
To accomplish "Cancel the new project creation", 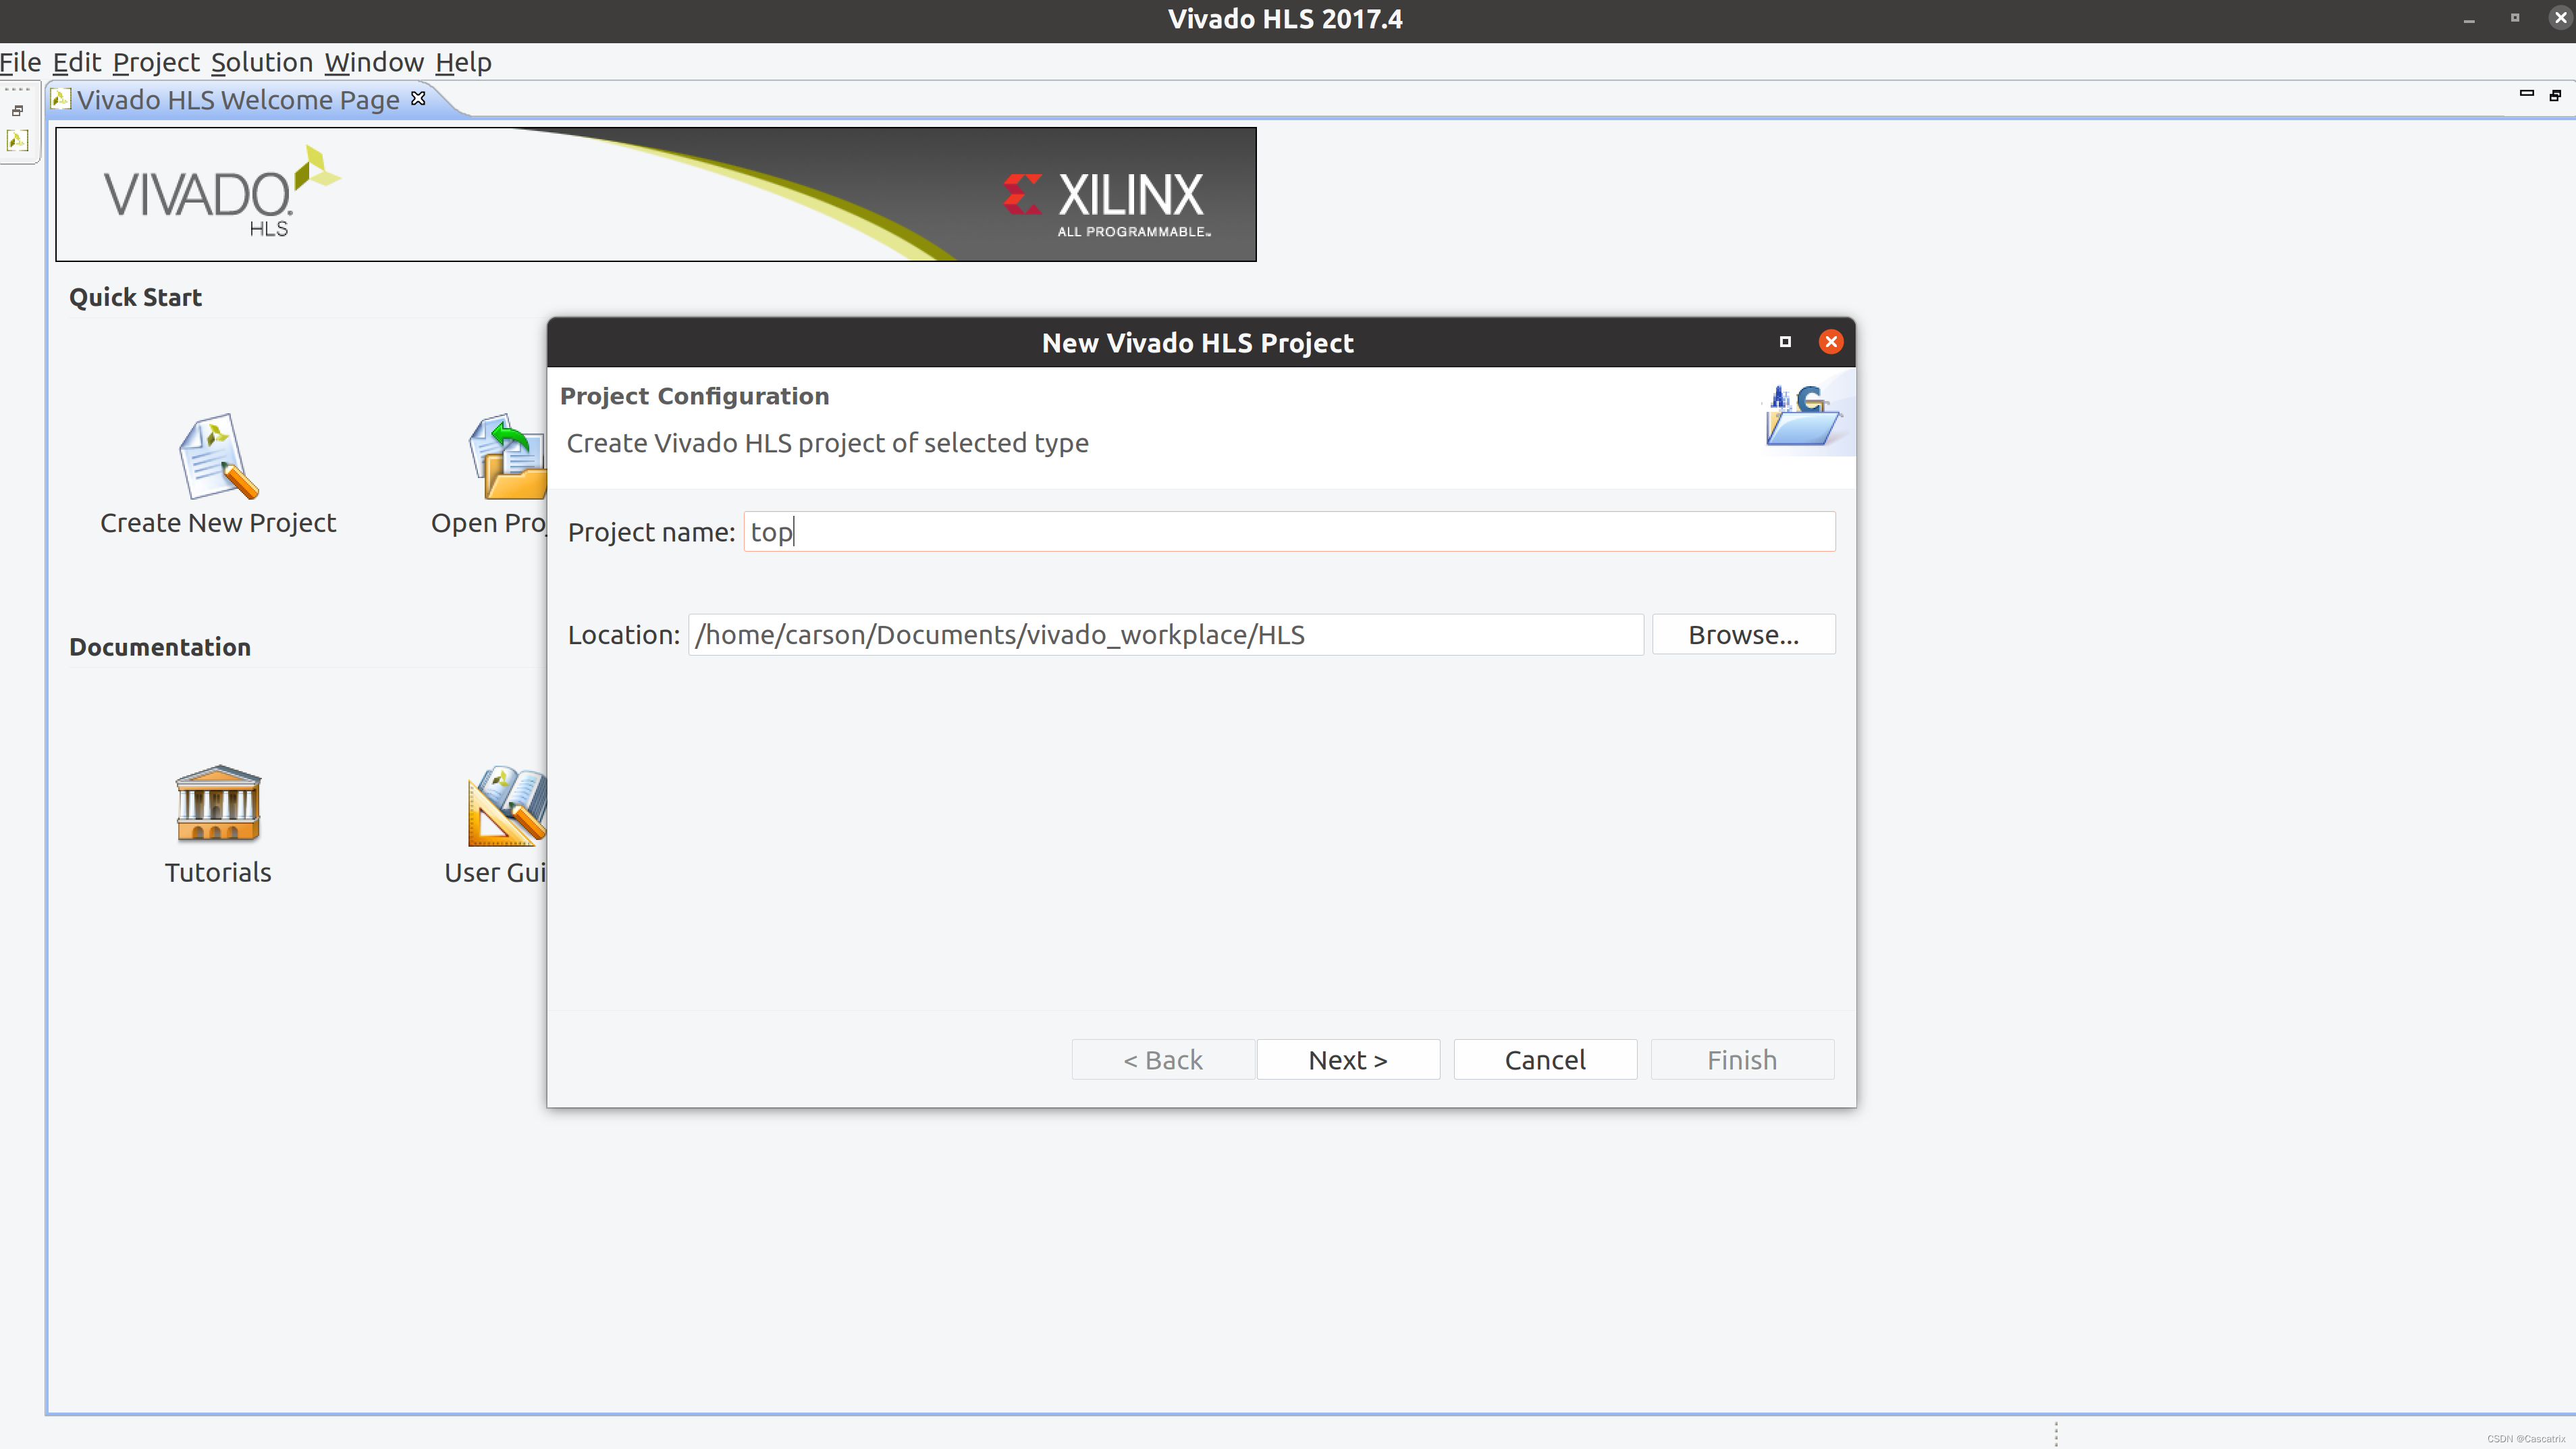I will 1542,1058.
